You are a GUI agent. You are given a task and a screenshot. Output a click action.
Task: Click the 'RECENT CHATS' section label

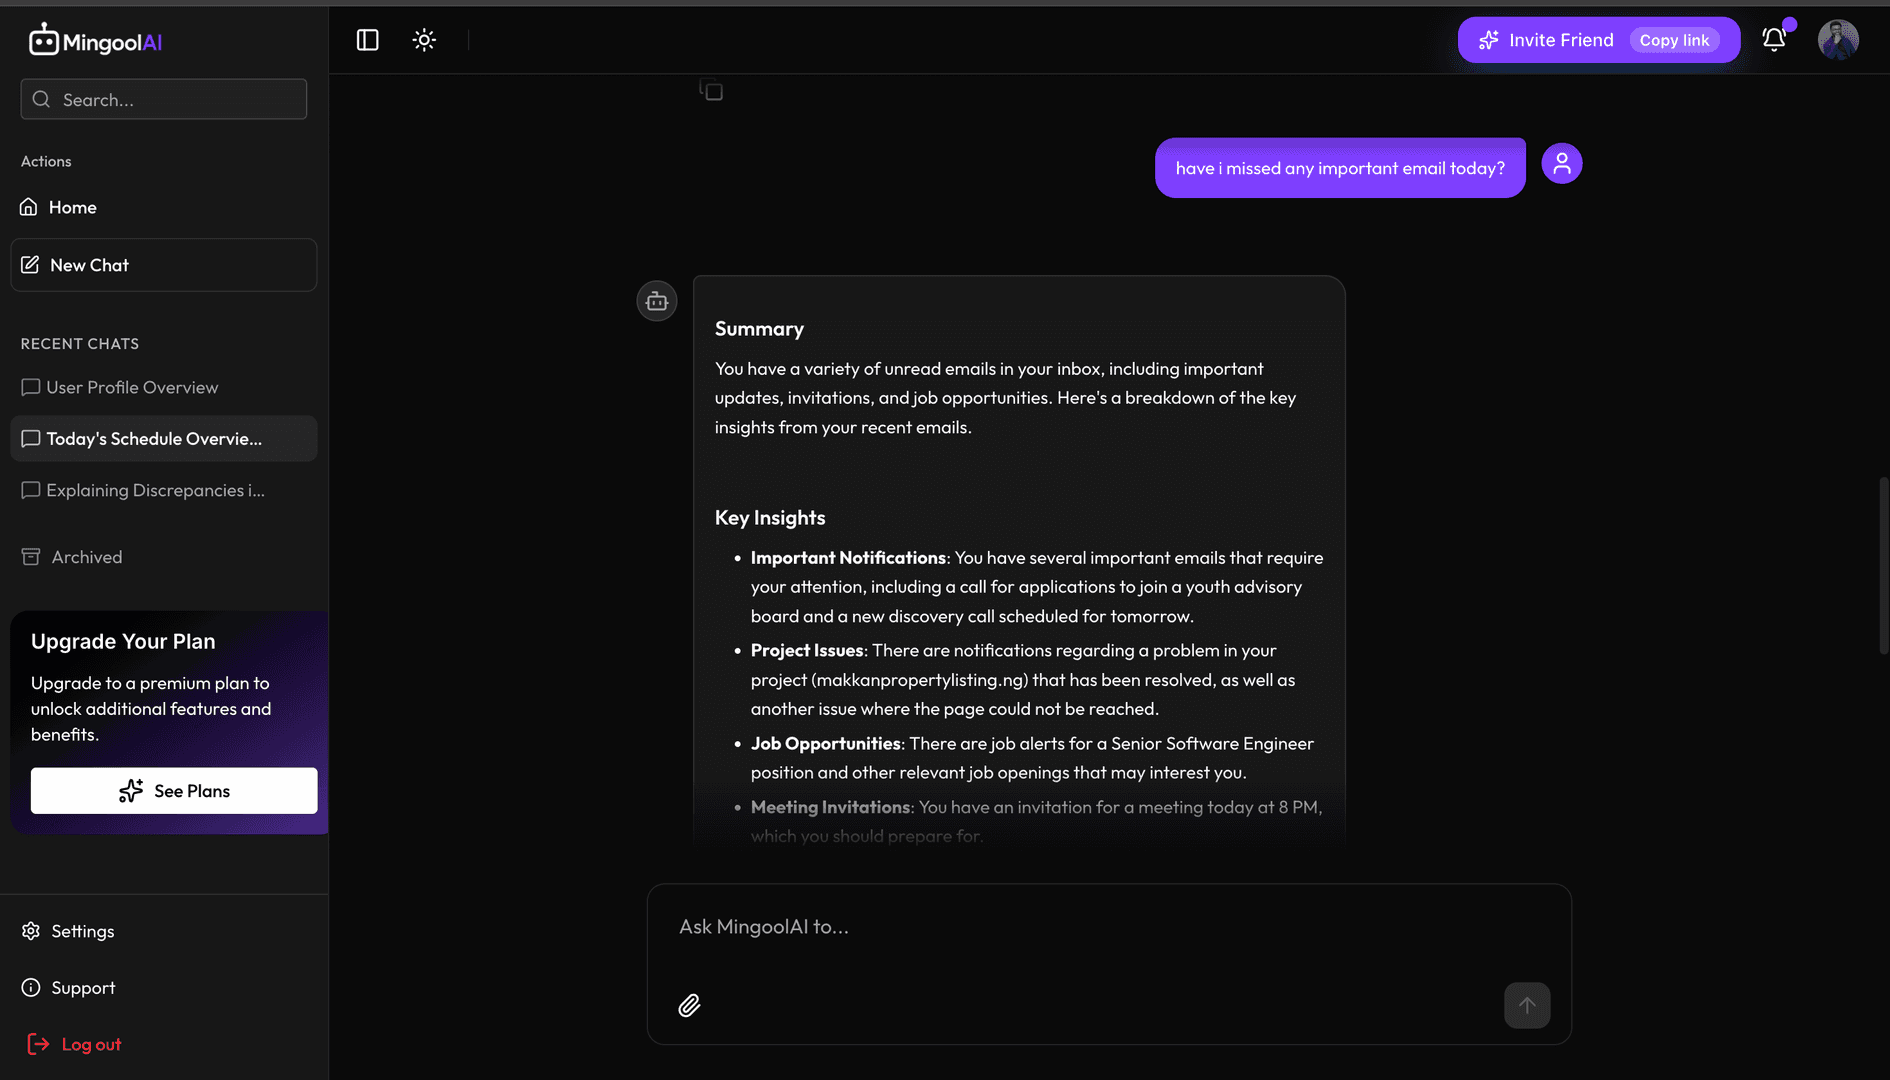pyautogui.click(x=80, y=344)
